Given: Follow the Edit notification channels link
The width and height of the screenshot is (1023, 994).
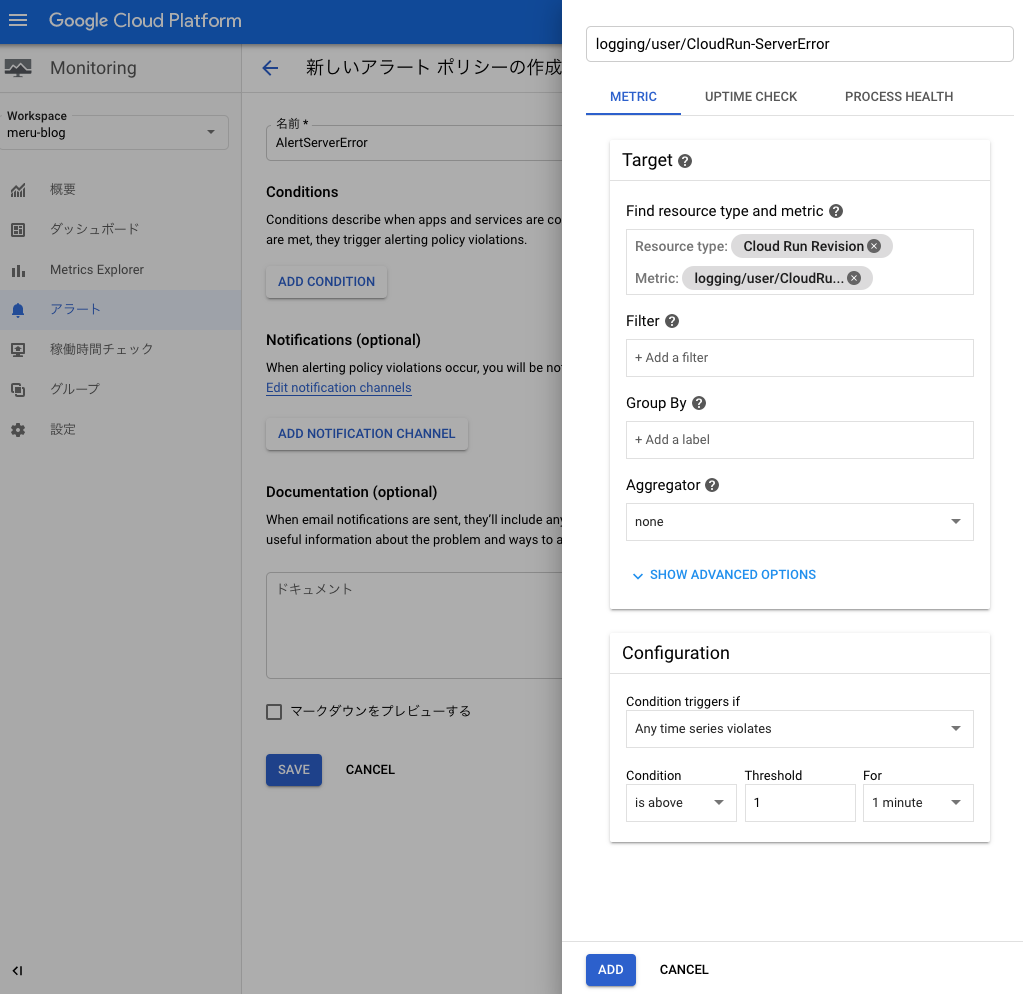Looking at the screenshot, I should [x=339, y=387].
